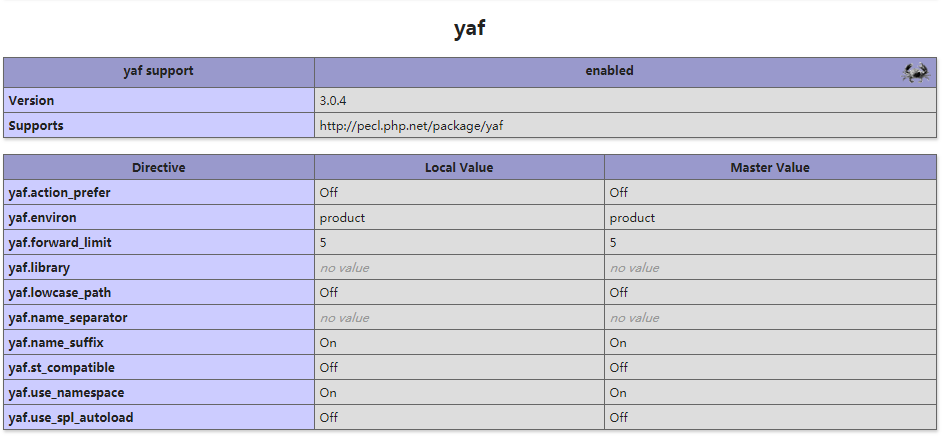Viewport: 946px width, 443px height.
Task: Click the yaf logo icon in header row
Action: pos(914,72)
